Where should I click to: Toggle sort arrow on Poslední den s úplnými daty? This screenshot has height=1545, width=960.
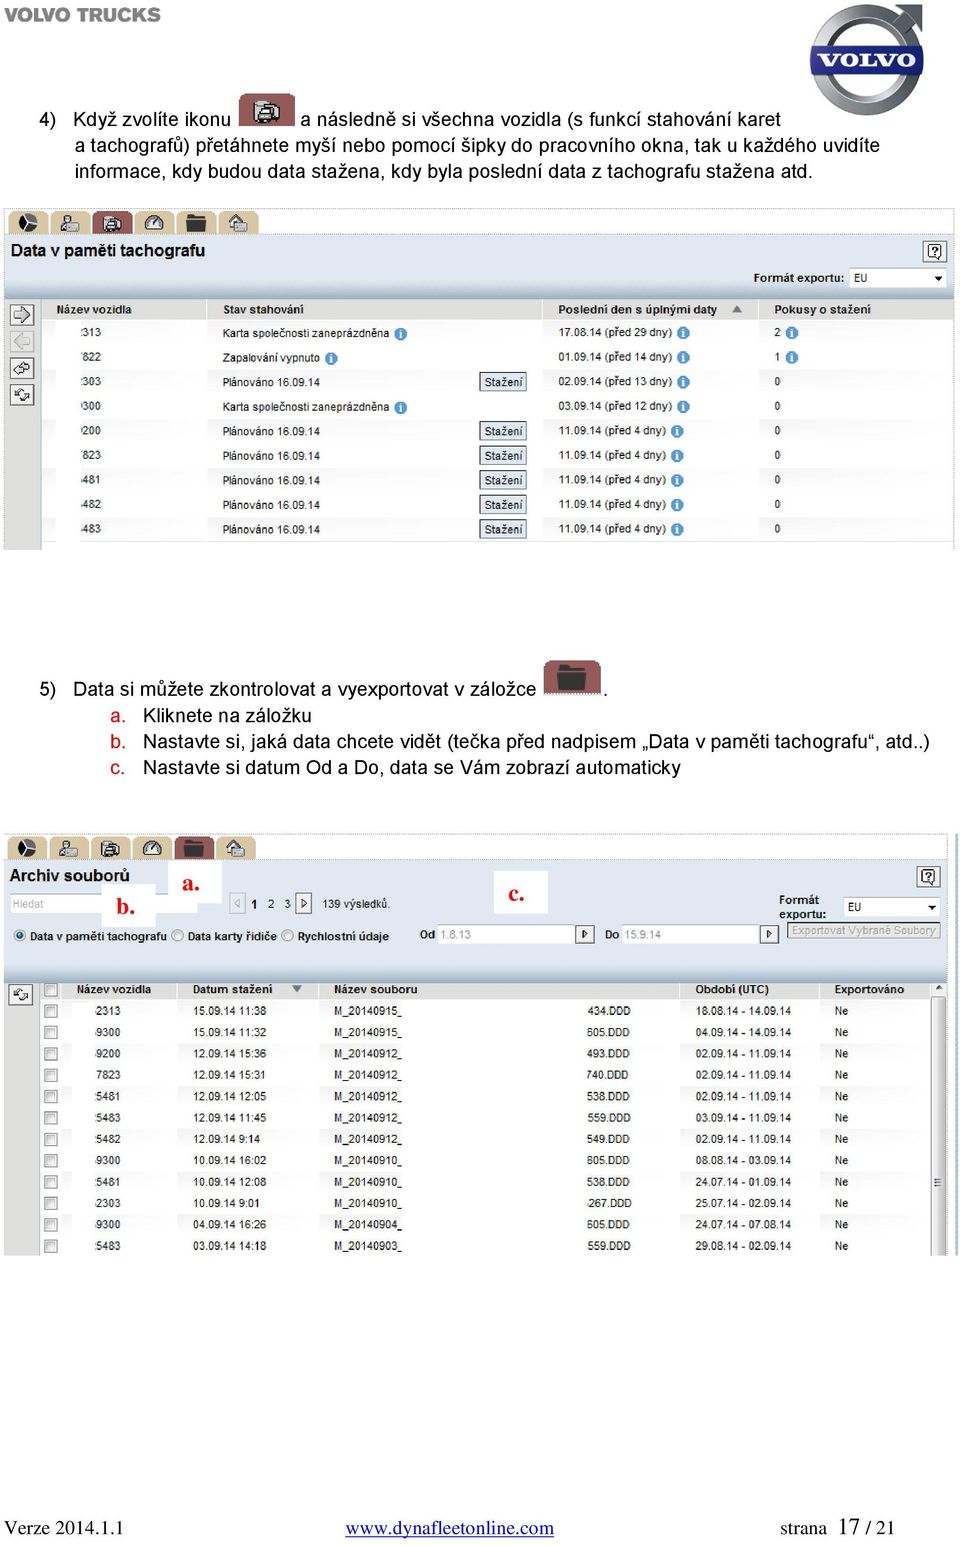point(737,310)
